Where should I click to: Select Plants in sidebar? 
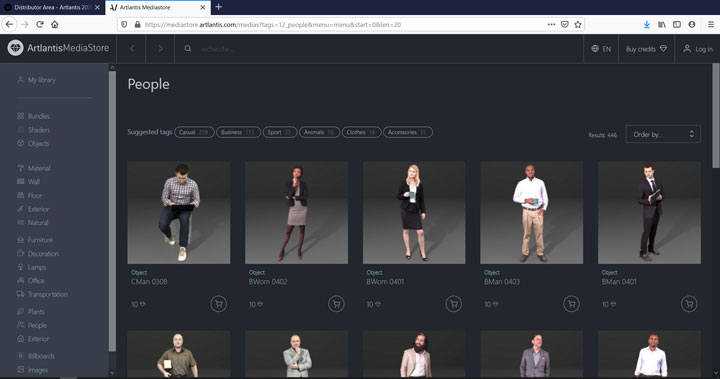(x=31, y=311)
